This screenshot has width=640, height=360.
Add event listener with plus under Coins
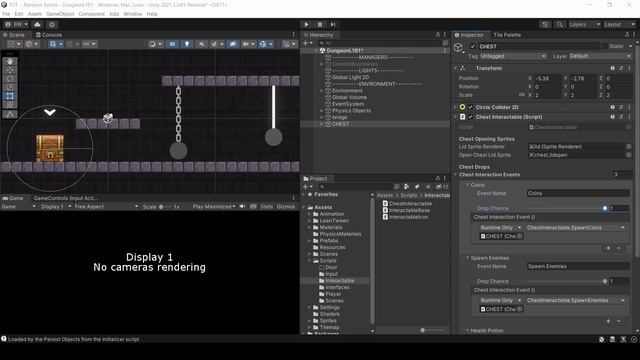(x=608, y=248)
